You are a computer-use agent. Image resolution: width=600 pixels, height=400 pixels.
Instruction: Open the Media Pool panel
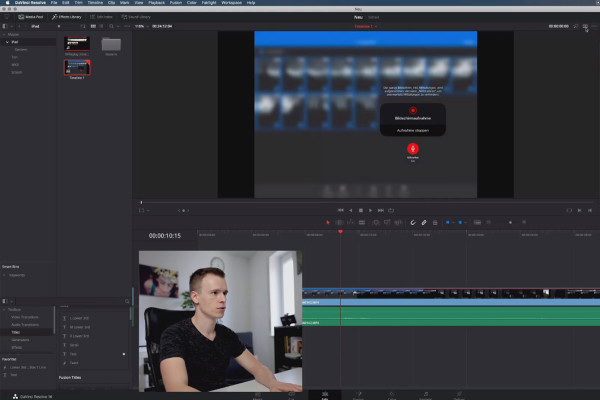pos(31,17)
